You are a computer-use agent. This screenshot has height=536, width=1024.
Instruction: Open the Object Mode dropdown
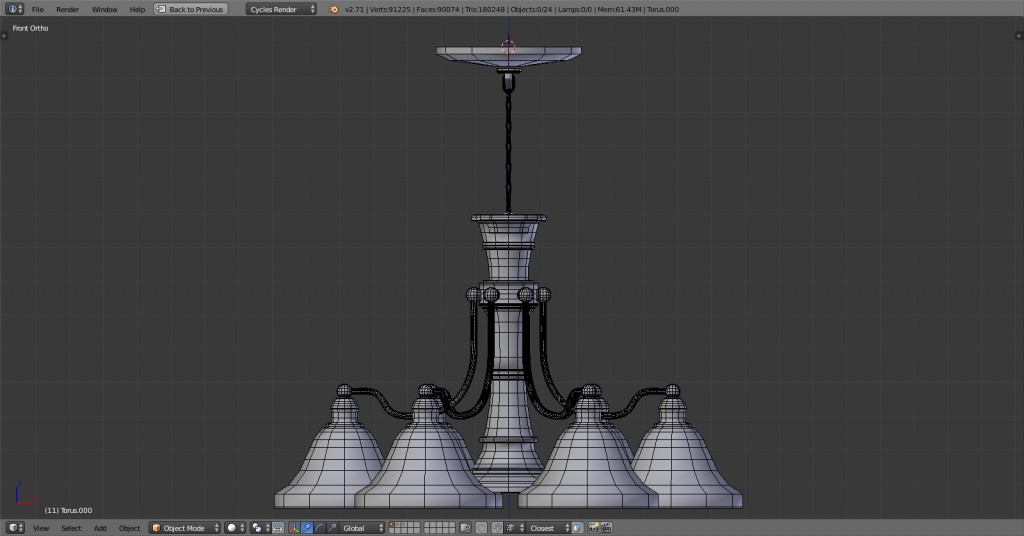click(185, 528)
